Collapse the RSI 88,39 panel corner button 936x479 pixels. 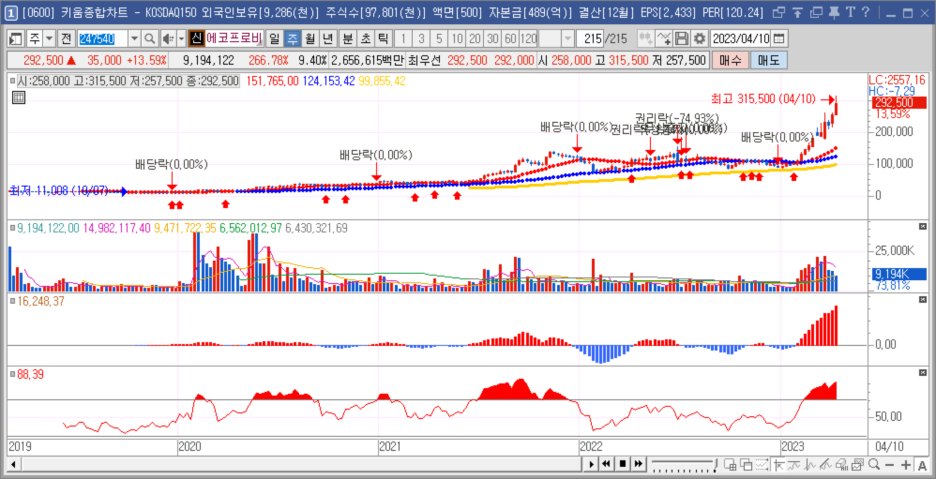(922, 372)
